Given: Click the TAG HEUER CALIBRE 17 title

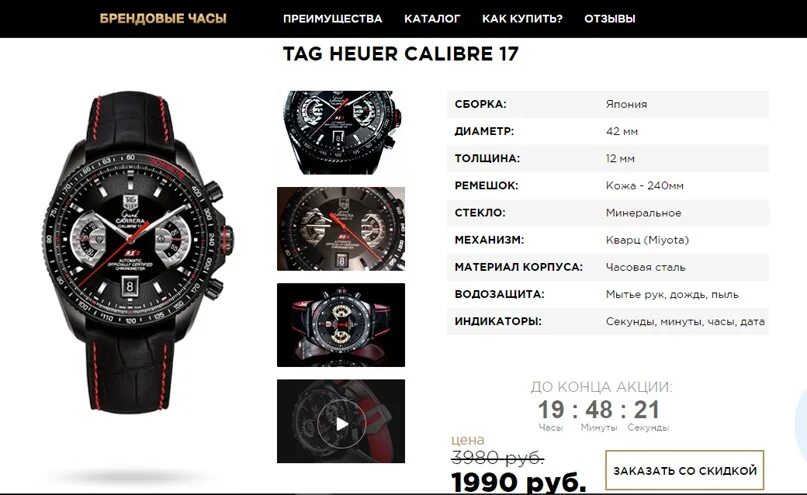Looking at the screenshot, I should pyautogui.click(x=401, y=54).
